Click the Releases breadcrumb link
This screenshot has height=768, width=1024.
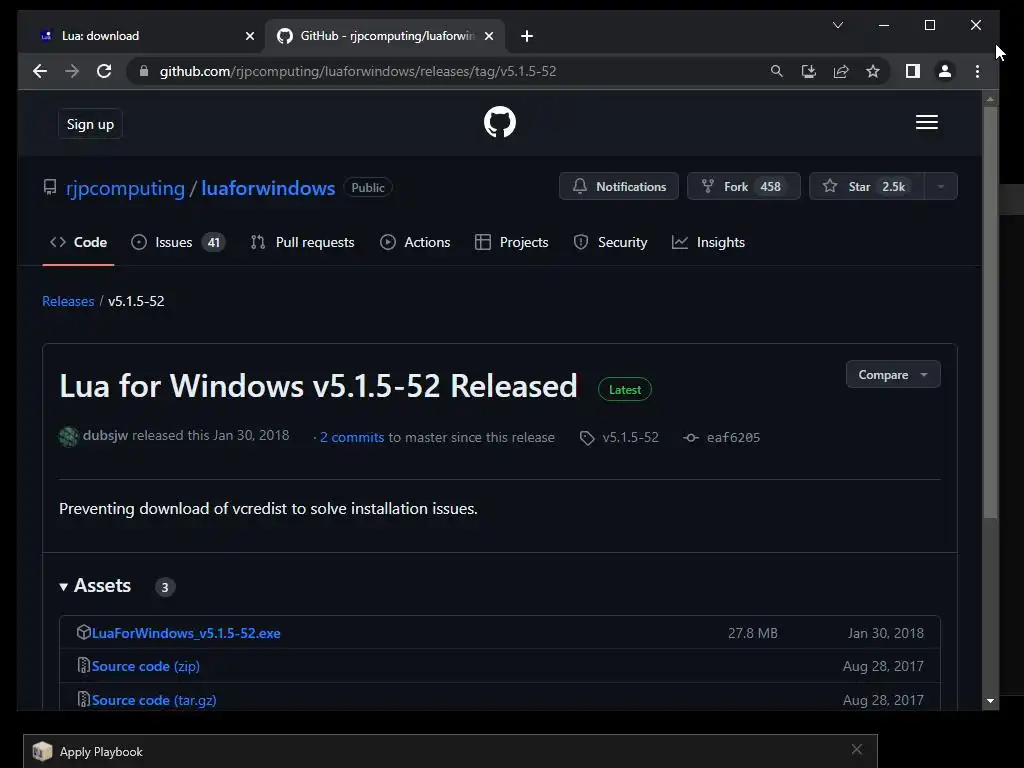pyautogui.click(x=68, y=301)
